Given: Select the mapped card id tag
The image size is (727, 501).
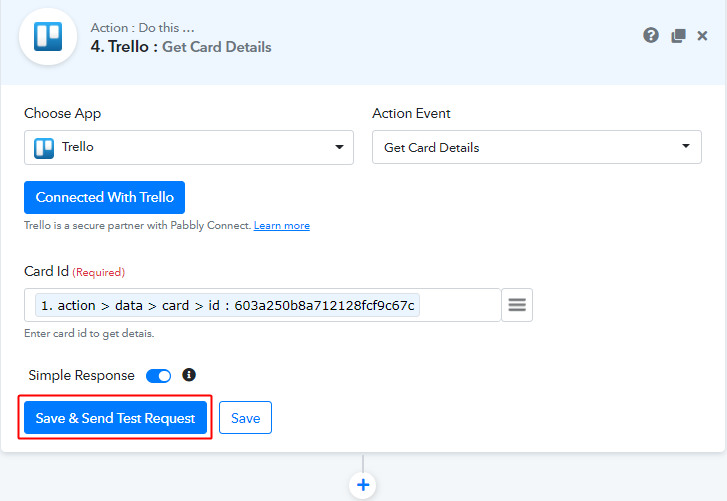Looking at the screenshot, I should coord(227,305).
